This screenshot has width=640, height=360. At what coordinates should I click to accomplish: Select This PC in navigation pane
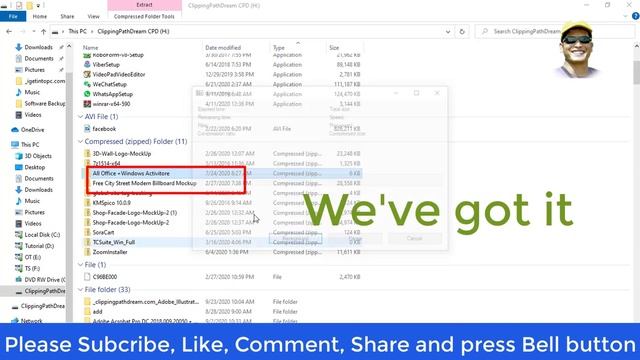point(30,144)
